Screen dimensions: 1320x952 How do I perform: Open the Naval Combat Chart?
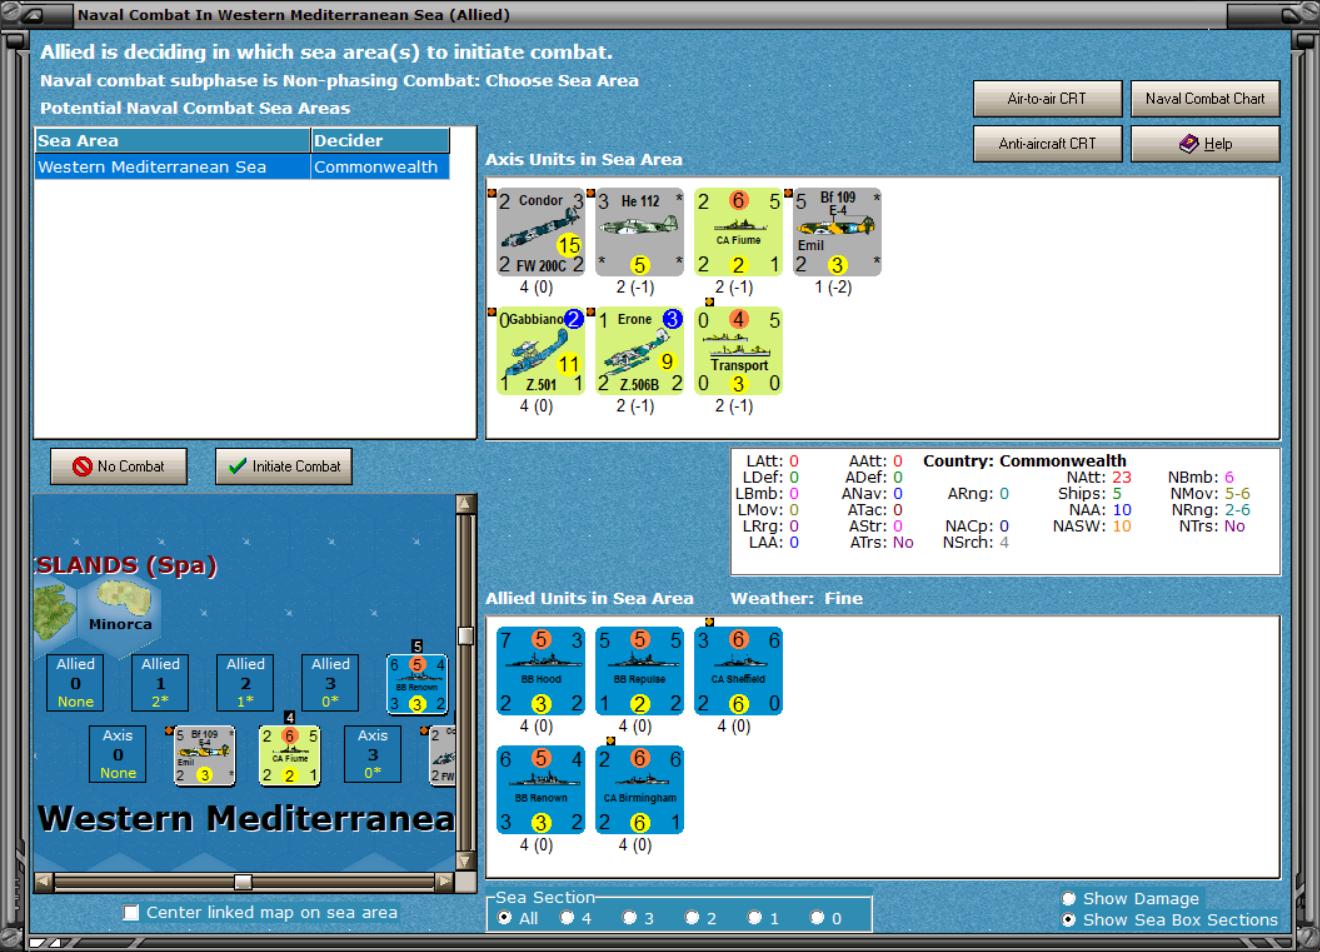point(1205,99)
